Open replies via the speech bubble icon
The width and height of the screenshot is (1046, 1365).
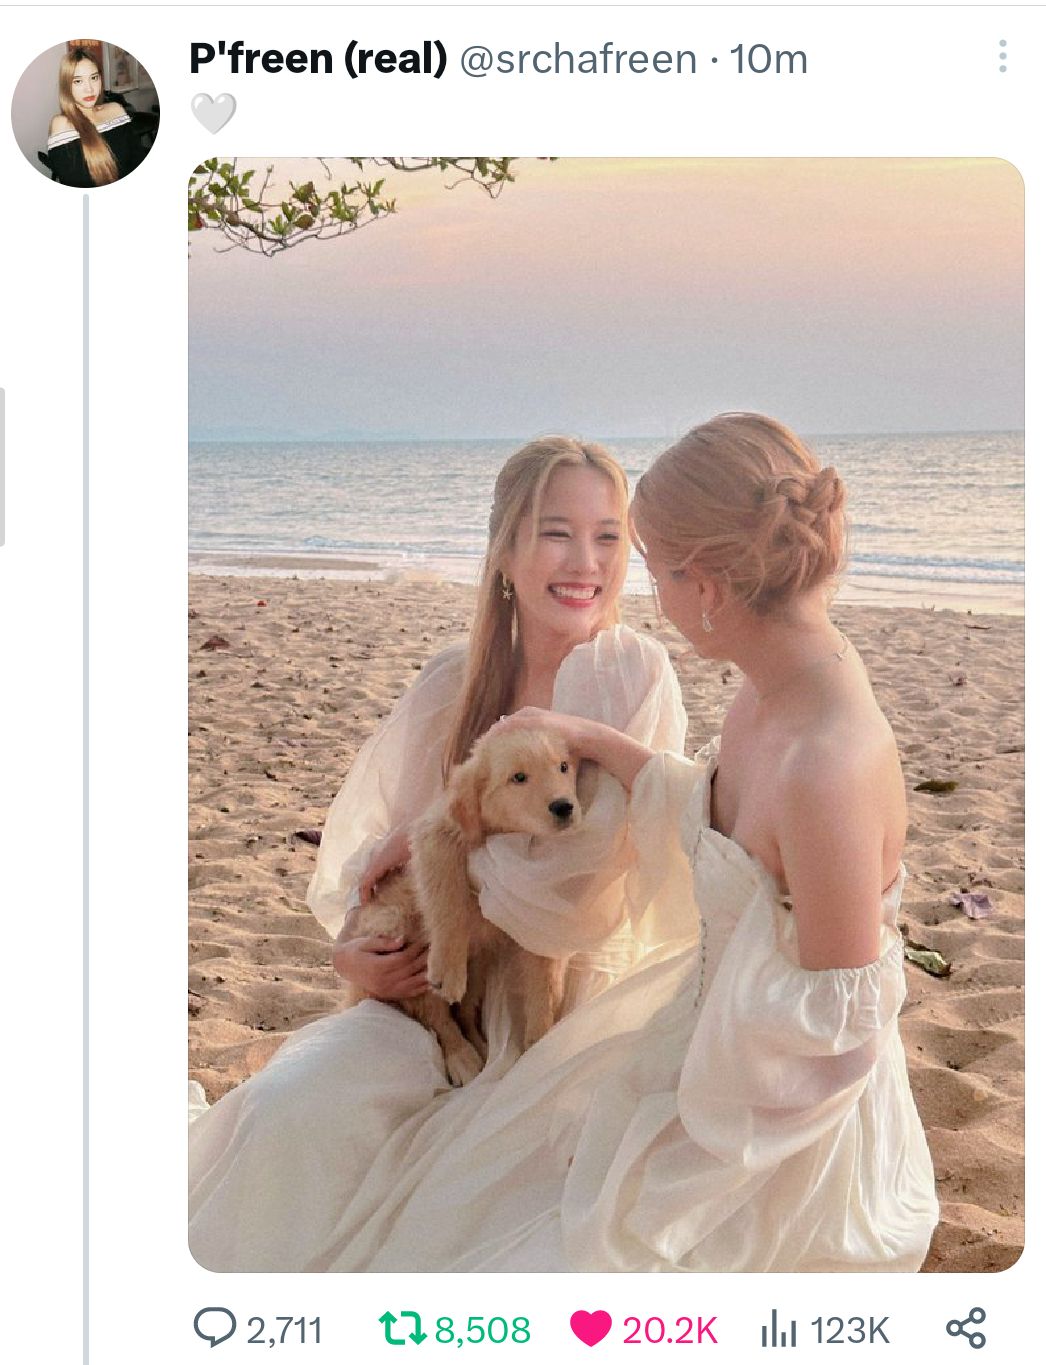(x=212, y=1328)
